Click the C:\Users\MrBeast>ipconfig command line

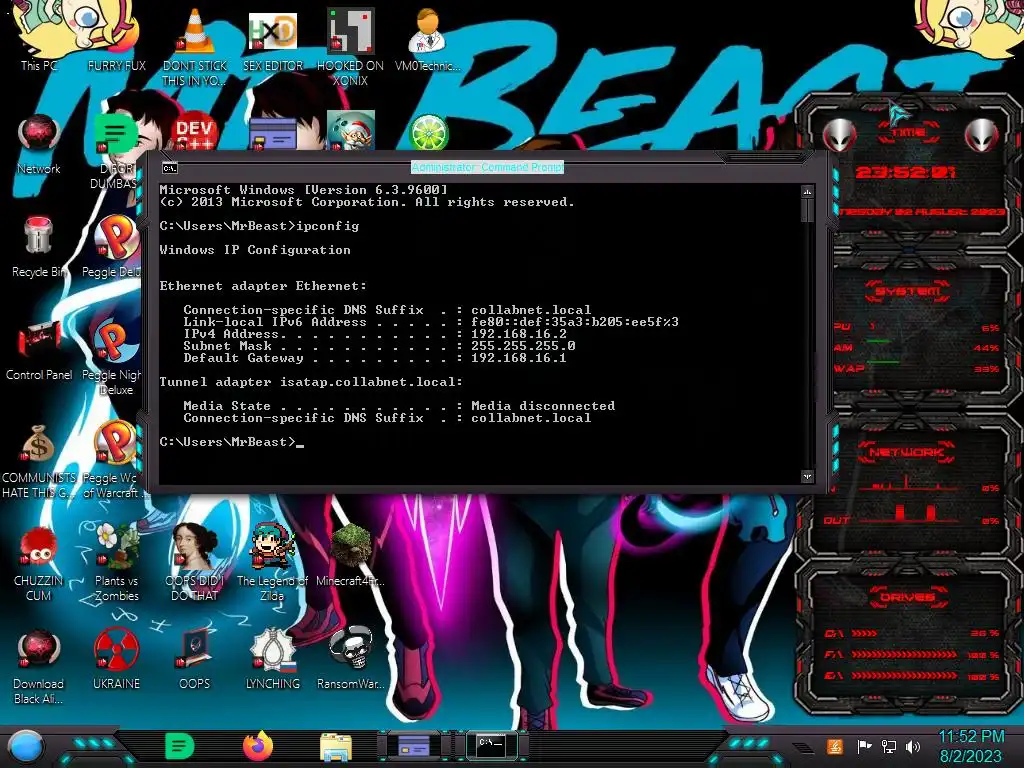(x=259, y=226)
